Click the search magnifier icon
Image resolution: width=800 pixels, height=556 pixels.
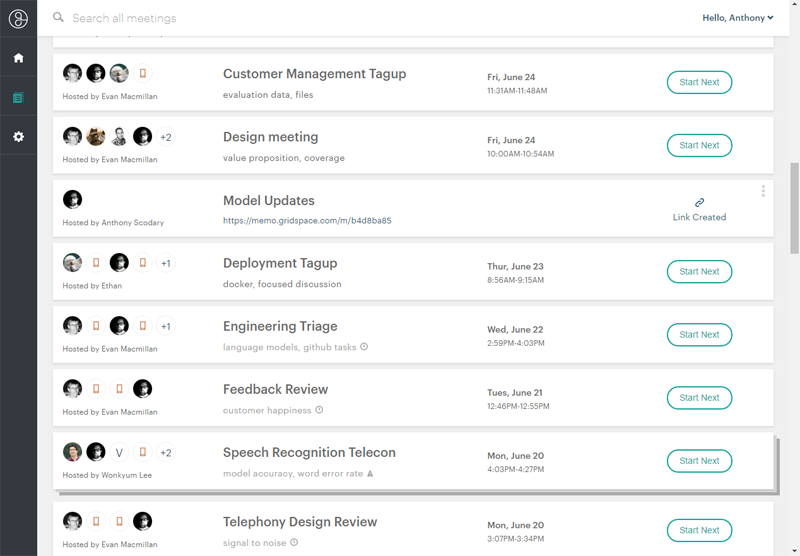(x=59, y=17)
